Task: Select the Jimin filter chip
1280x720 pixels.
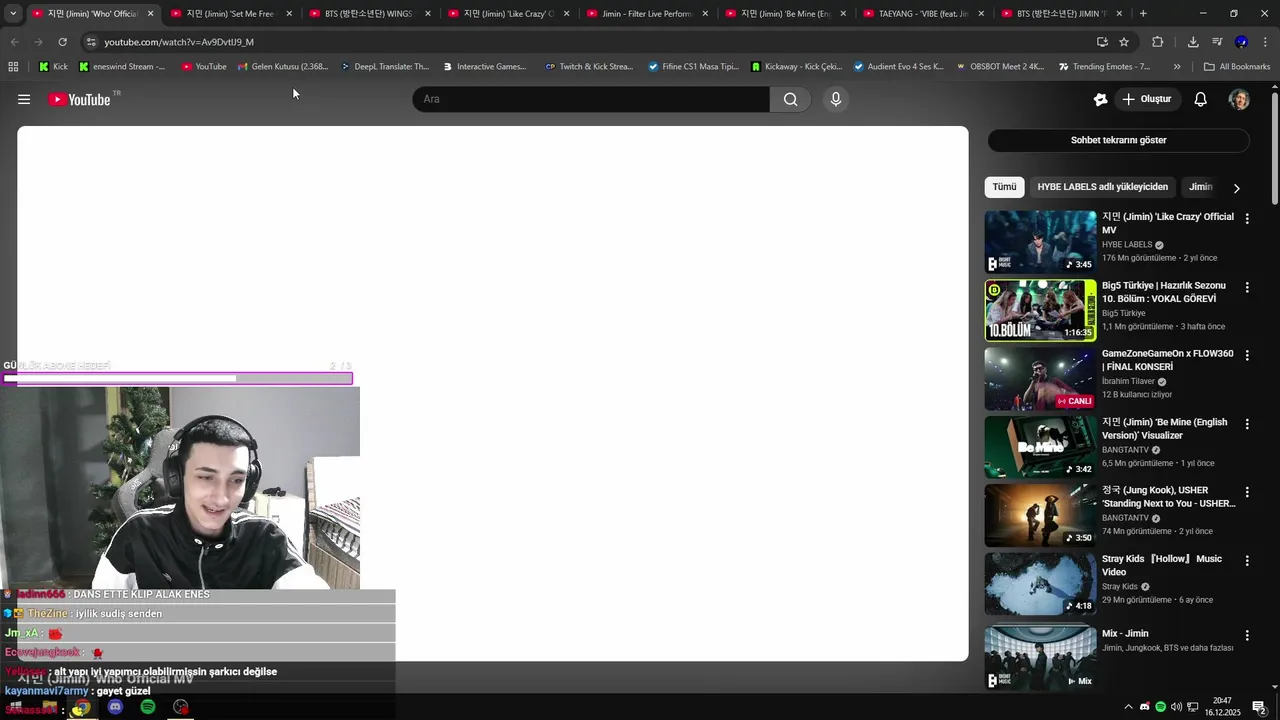Action: click(x=1200, y=187)
